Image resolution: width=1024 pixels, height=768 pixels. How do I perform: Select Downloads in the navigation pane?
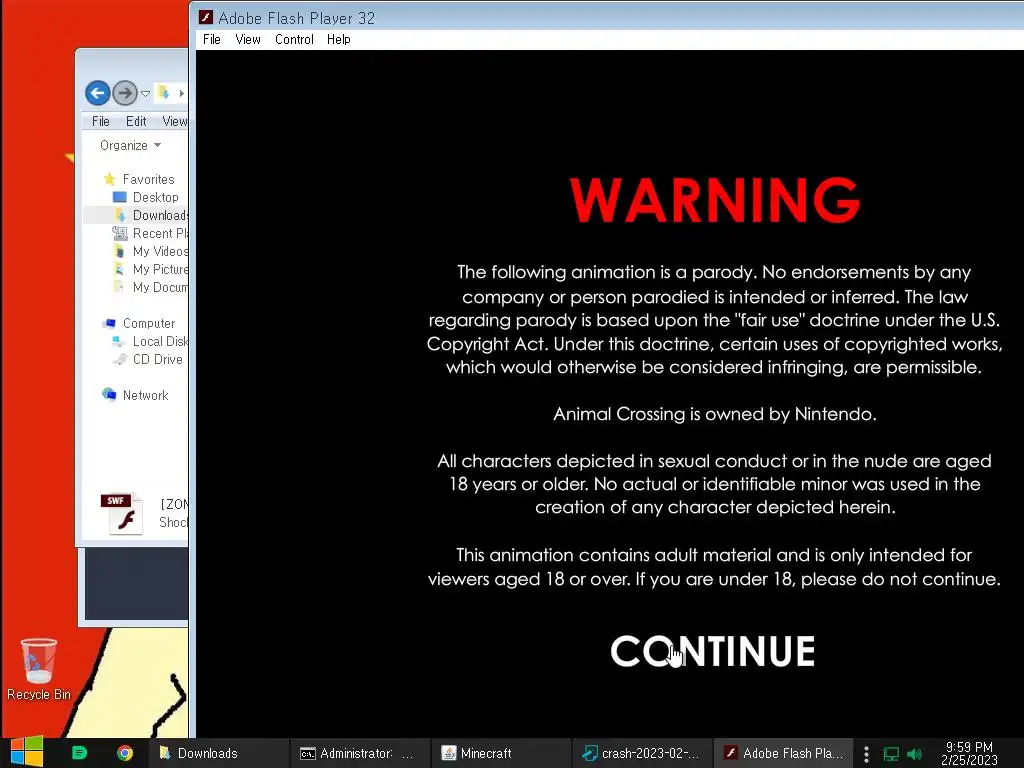tap(160, 215)
